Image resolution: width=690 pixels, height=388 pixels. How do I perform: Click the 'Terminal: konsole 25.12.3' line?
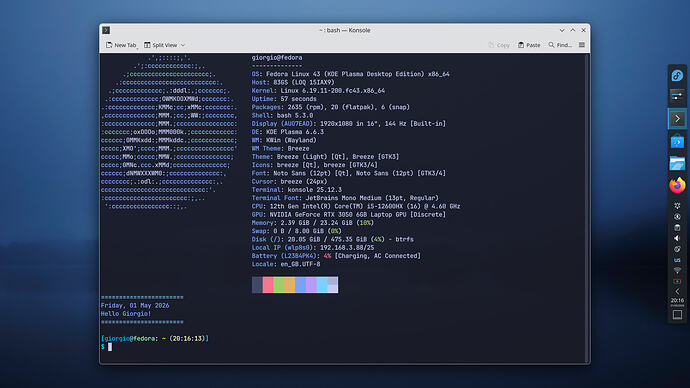(296, 190)
